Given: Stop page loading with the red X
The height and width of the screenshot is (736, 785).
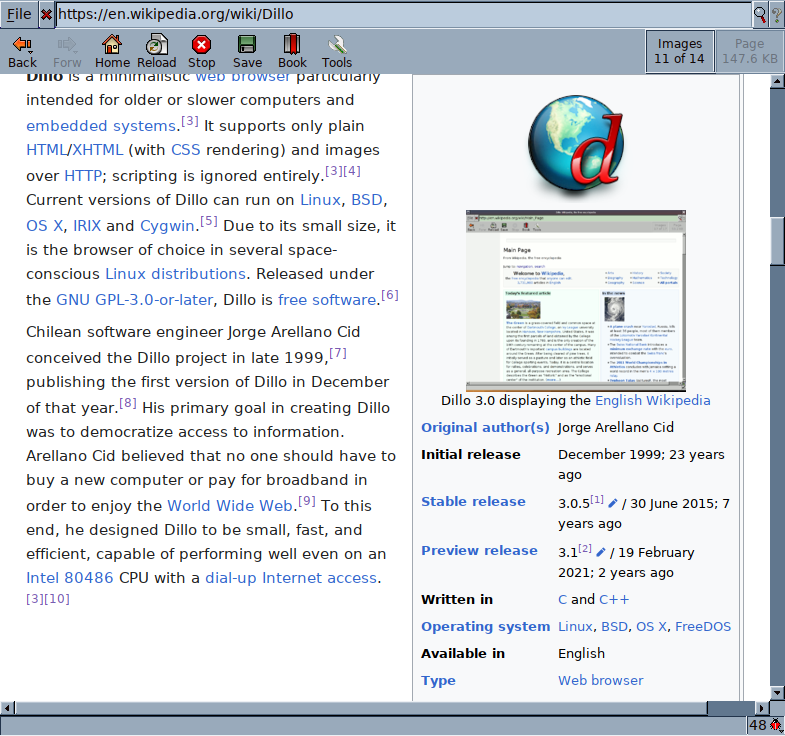Looking at the screenshot, I should coord(201,52).
